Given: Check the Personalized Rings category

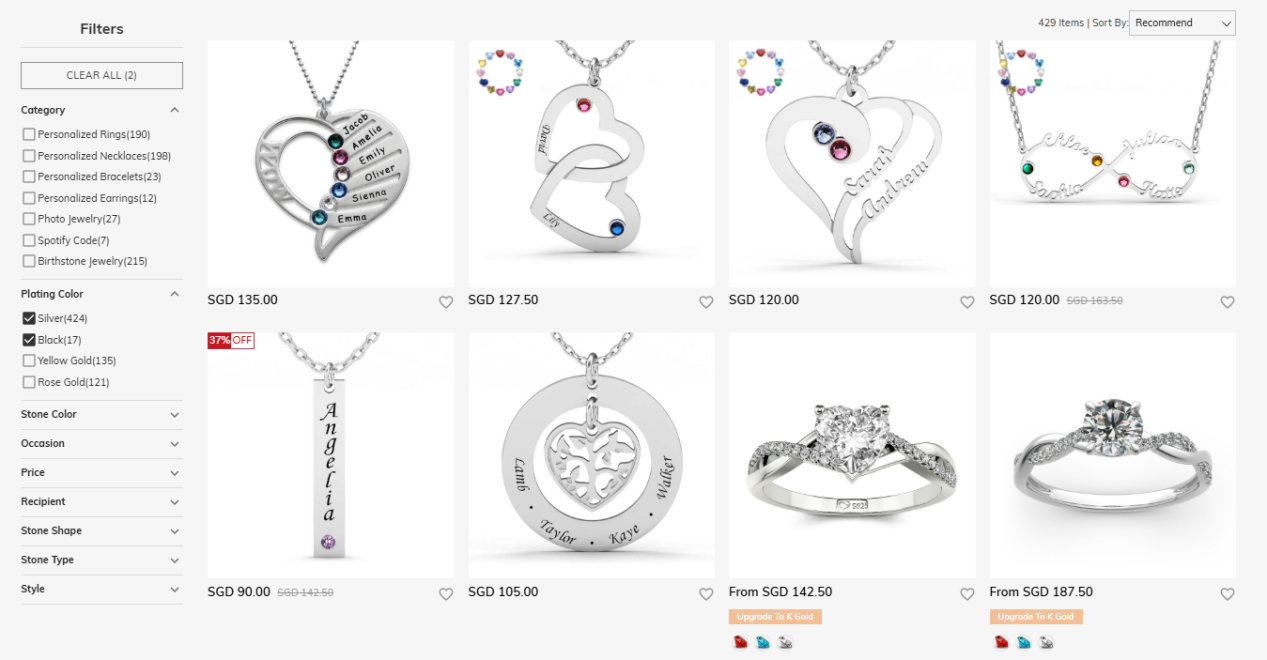Looking at the screenshot, I should (29, 135).
